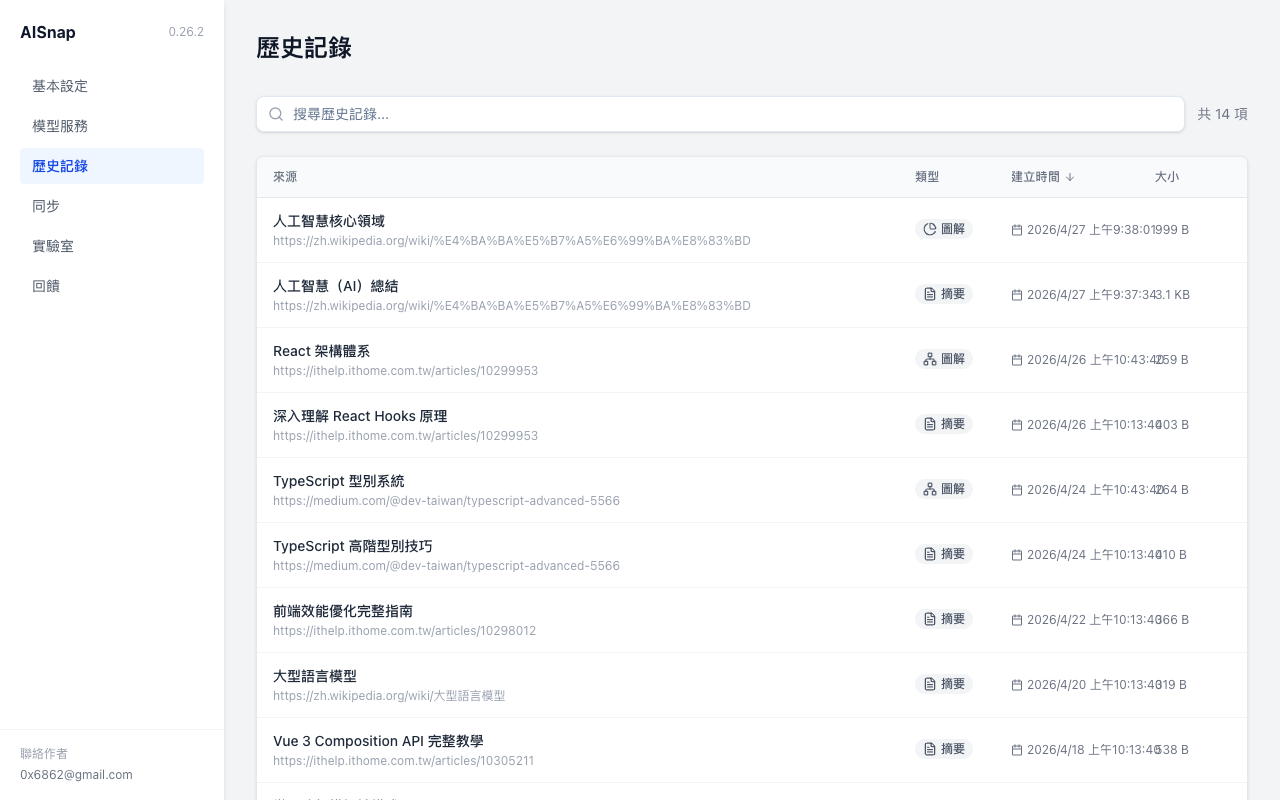Screen dimensions: 1280x800
Task: Click the medium URL under TypeScript 型別系統
Action: [x=446, y=501]
